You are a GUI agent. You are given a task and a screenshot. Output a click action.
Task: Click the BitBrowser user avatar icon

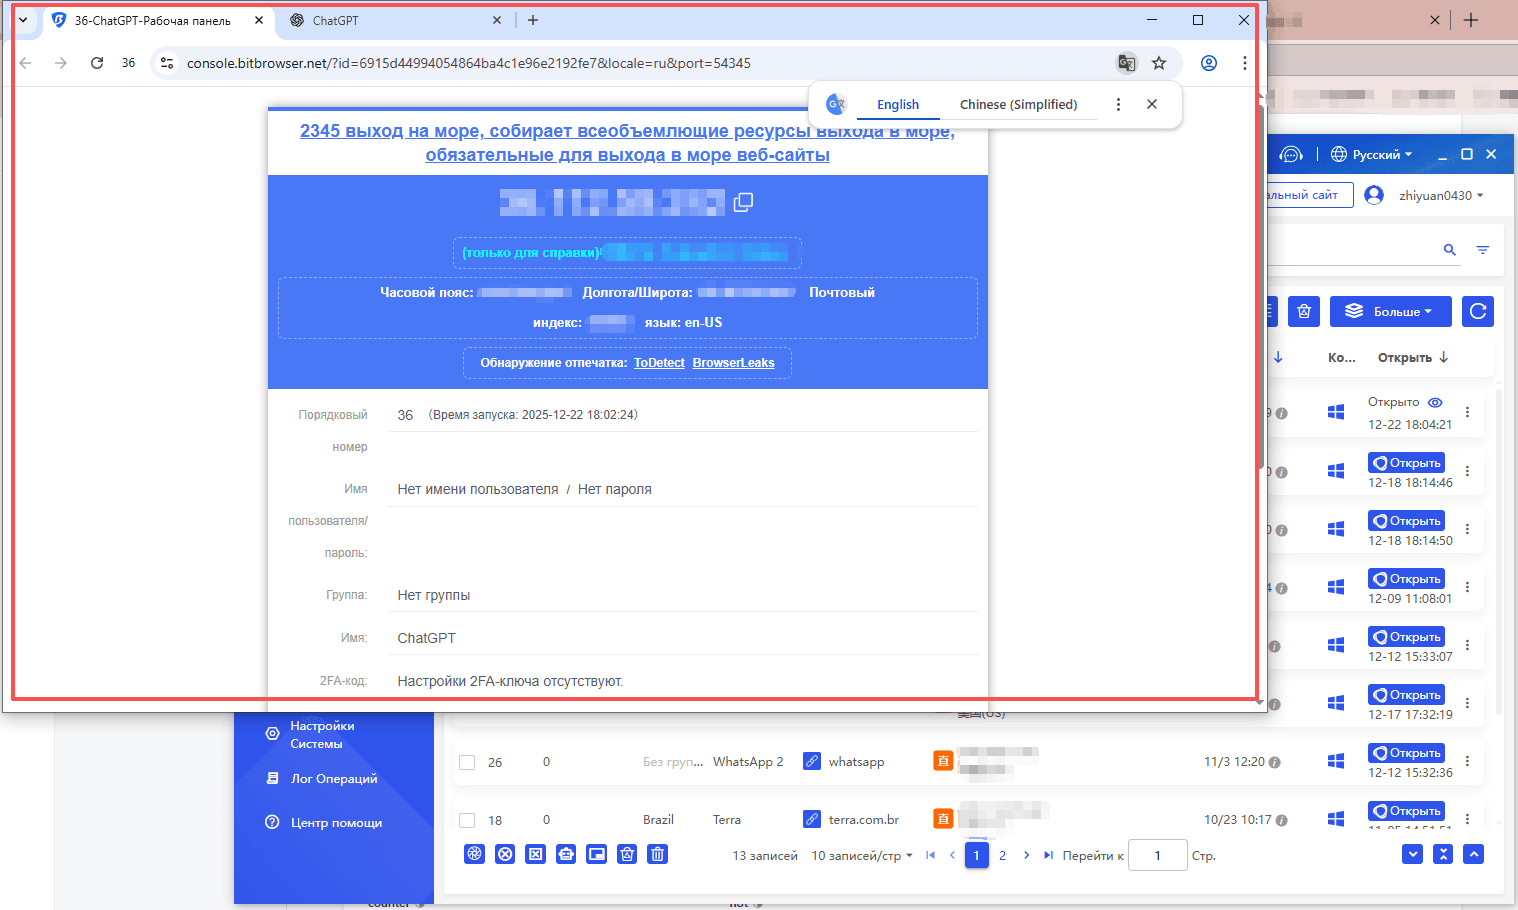pyautogui.click(x=1374, y=195)
